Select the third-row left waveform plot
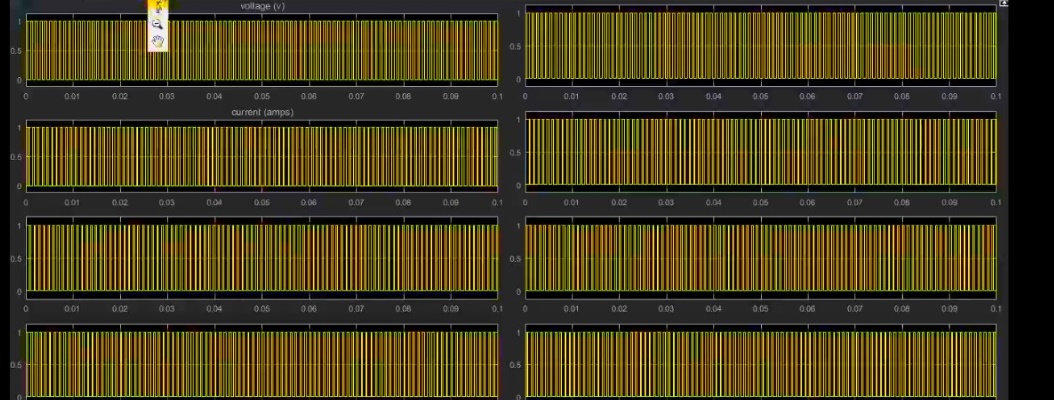1054x400 pixels. pyautogui.click(x=261, y=258)
